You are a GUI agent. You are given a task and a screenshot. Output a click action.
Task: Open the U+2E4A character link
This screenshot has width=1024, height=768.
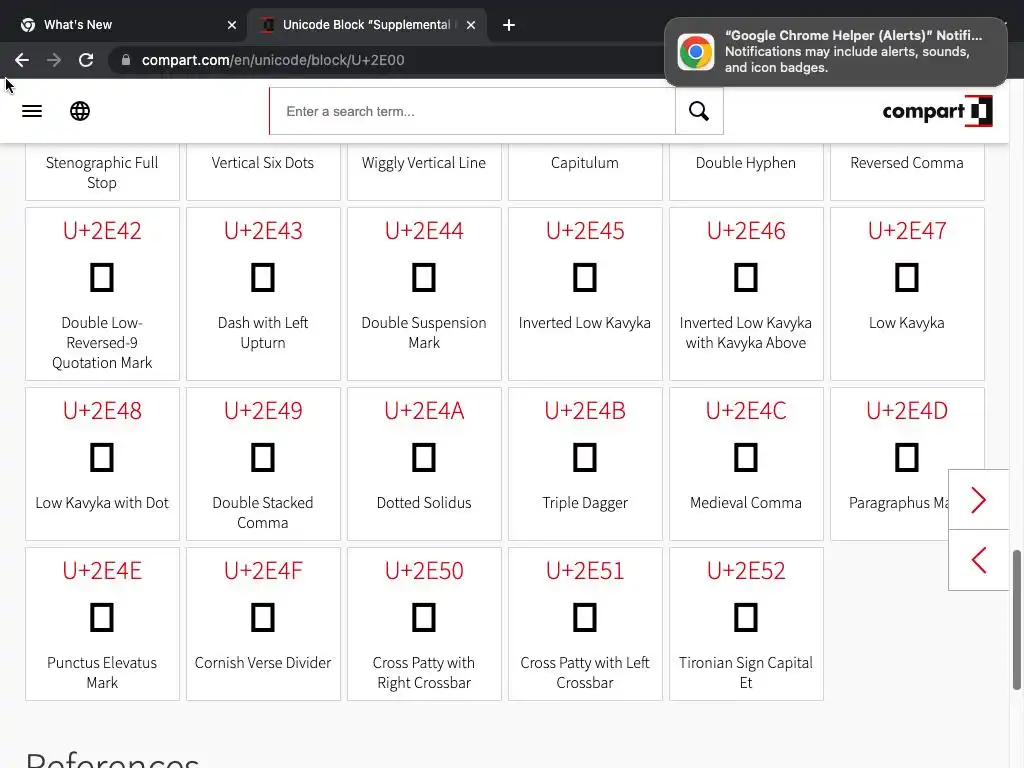coord(424,411)
